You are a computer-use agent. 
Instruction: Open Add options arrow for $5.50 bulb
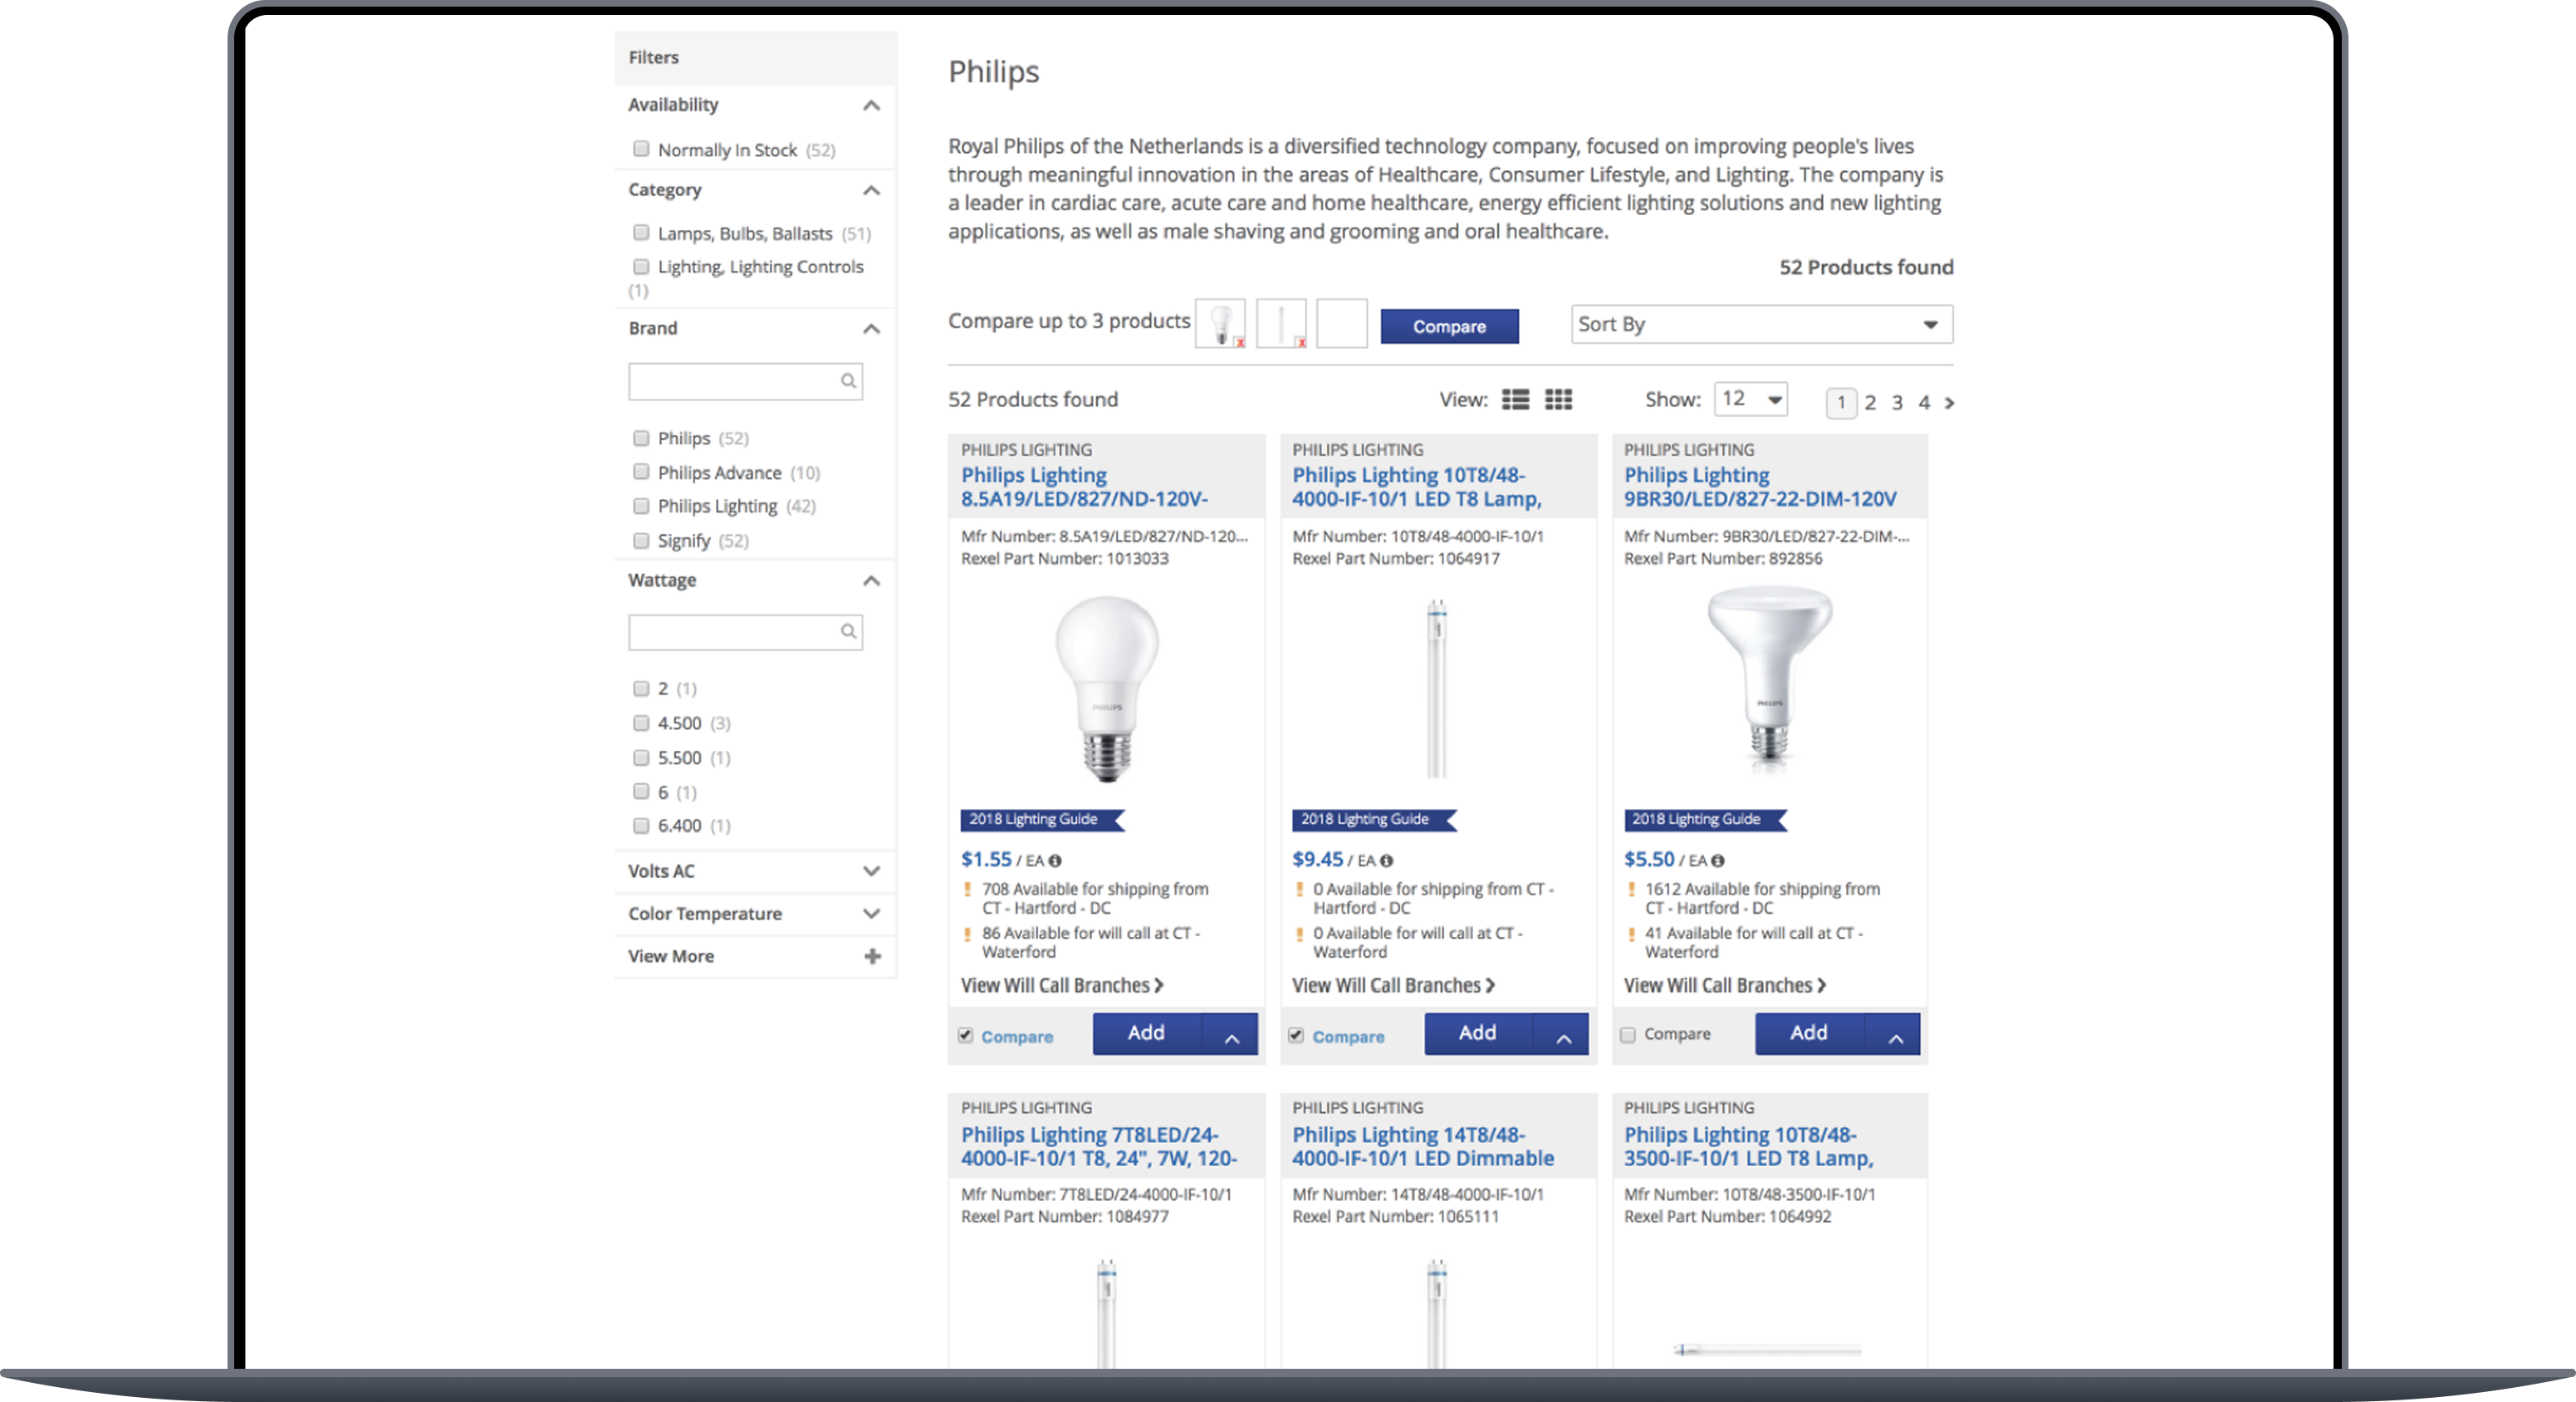click(1894, 1034)
